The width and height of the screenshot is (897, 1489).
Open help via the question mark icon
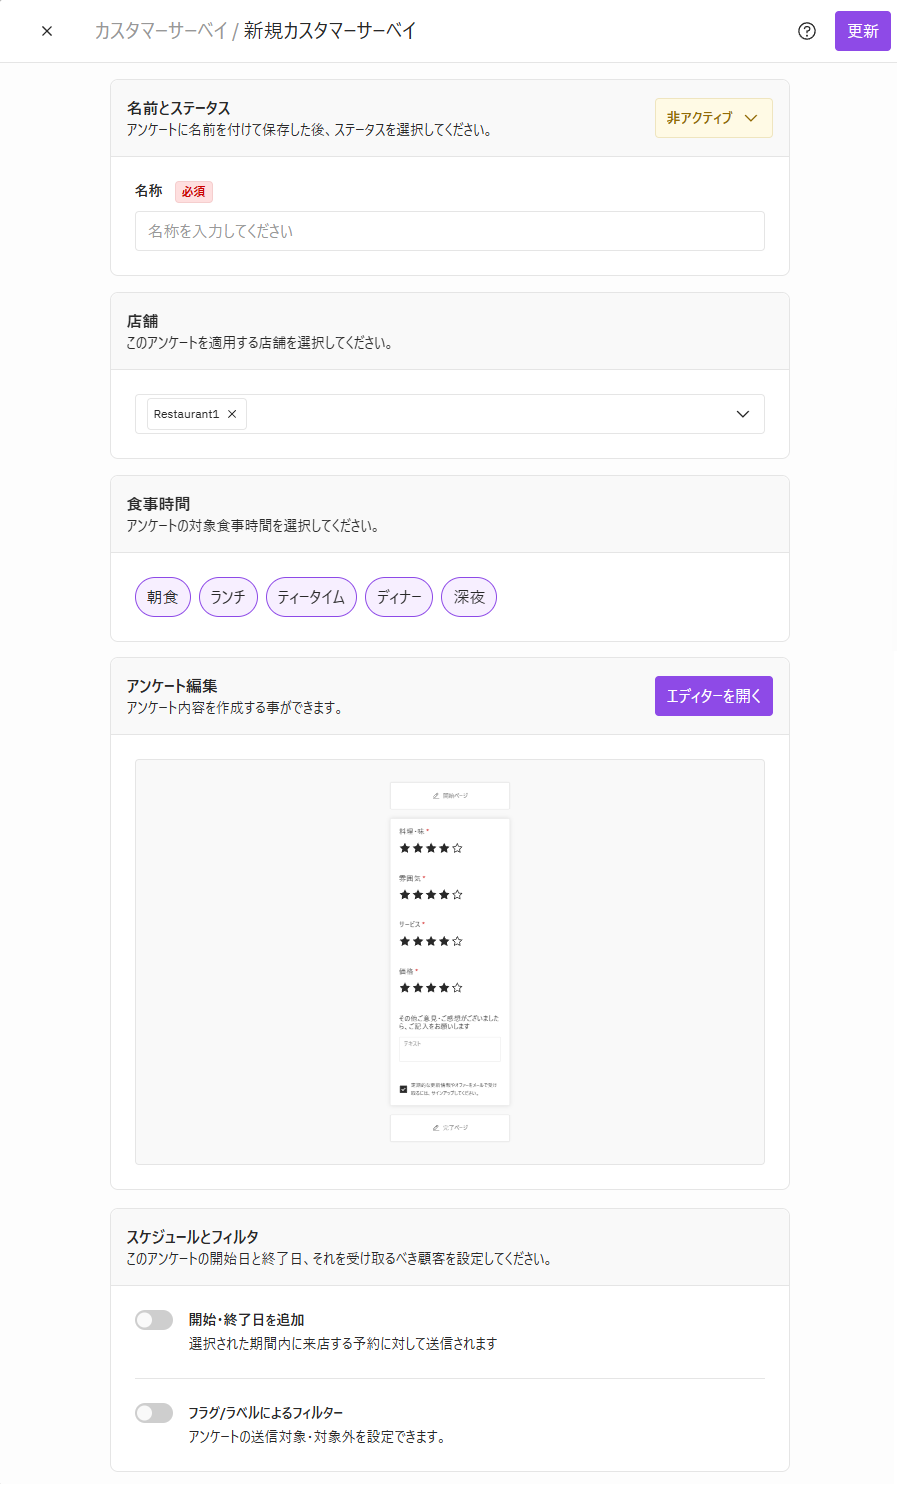click(x=807, y=31)
